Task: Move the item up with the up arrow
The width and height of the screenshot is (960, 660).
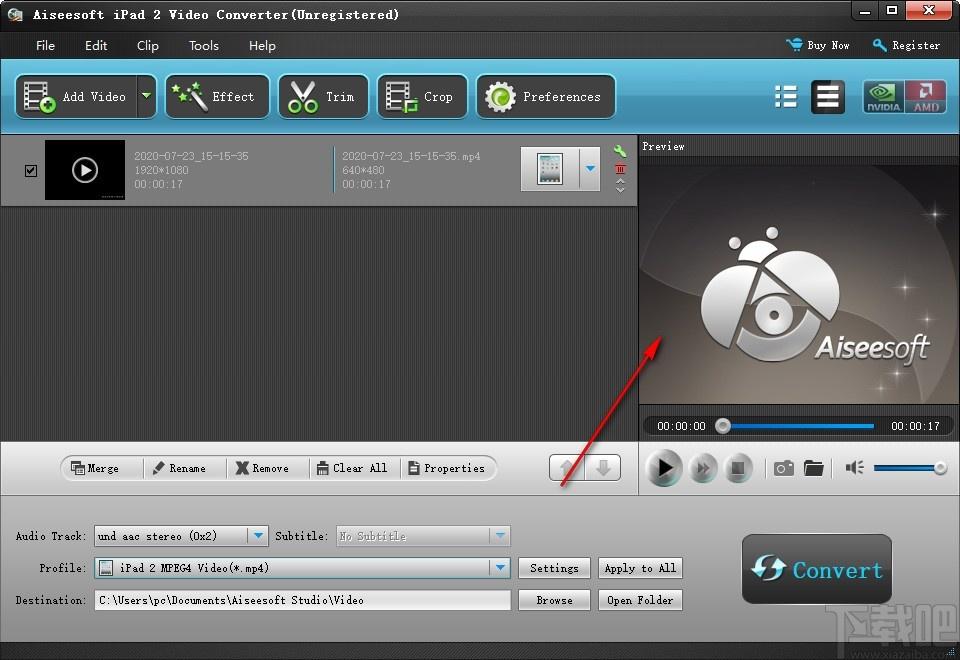Action: 567,468
